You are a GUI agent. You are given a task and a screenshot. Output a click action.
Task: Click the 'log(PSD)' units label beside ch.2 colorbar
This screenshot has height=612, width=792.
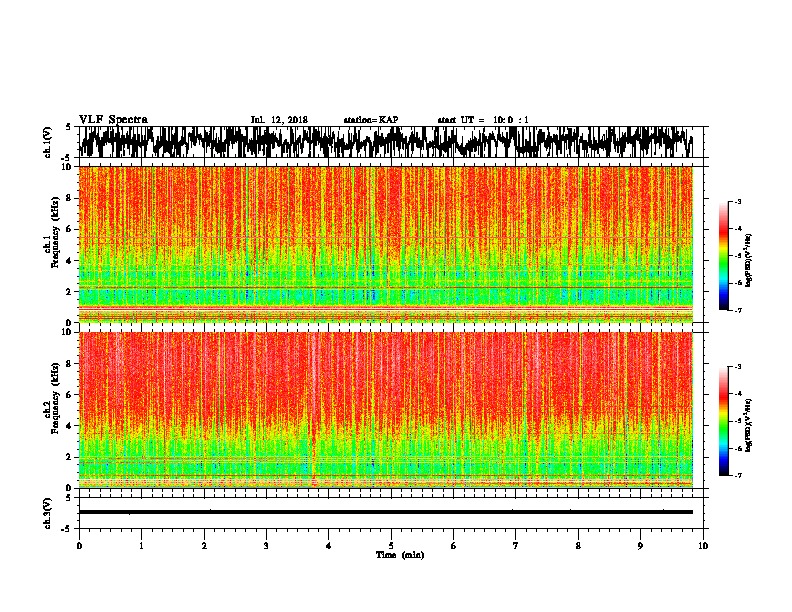tap(749, 426)
